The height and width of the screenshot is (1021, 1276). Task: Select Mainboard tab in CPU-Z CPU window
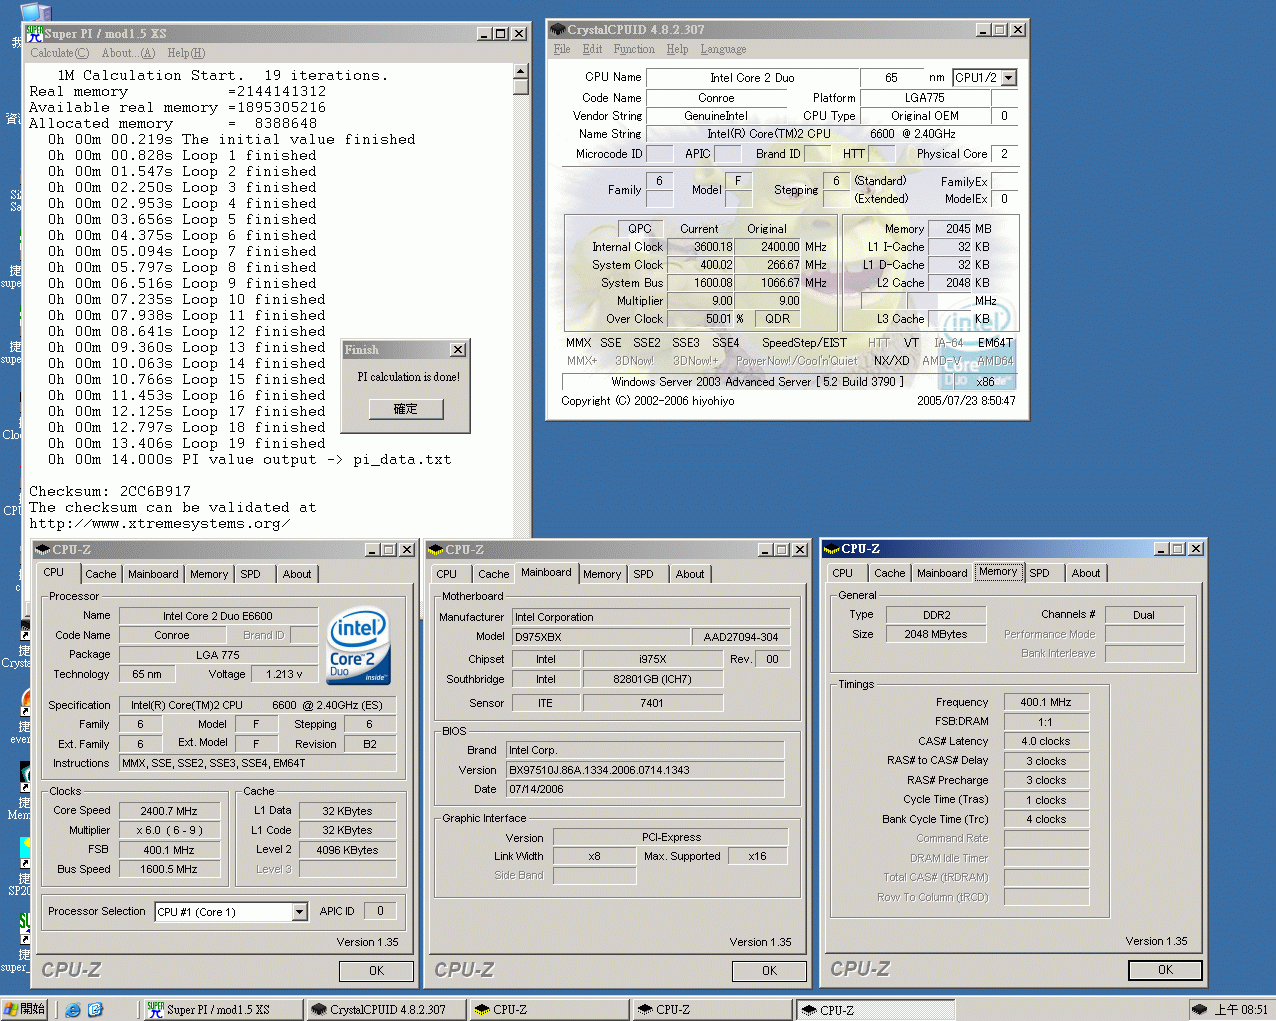pos(153,574)
